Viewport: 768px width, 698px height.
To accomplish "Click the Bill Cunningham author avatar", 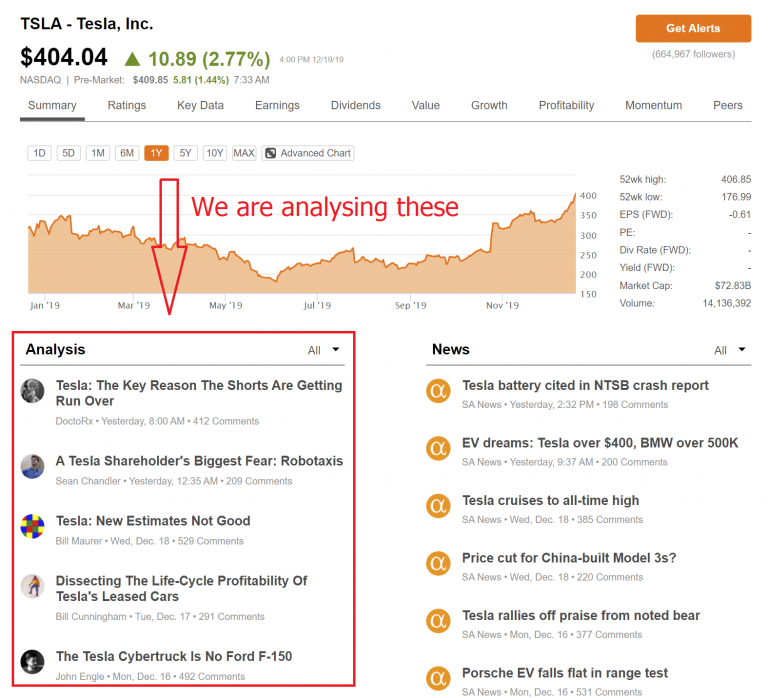I will (x=32, y=586).
